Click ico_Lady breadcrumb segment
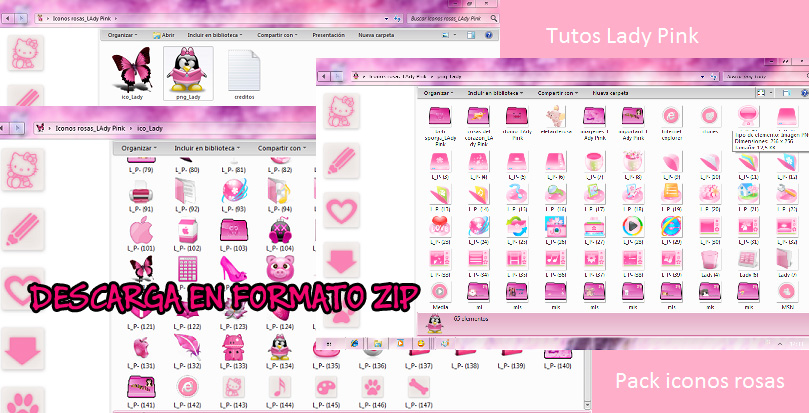The height and width of the screenshot is (413, 809). point(150,128)
